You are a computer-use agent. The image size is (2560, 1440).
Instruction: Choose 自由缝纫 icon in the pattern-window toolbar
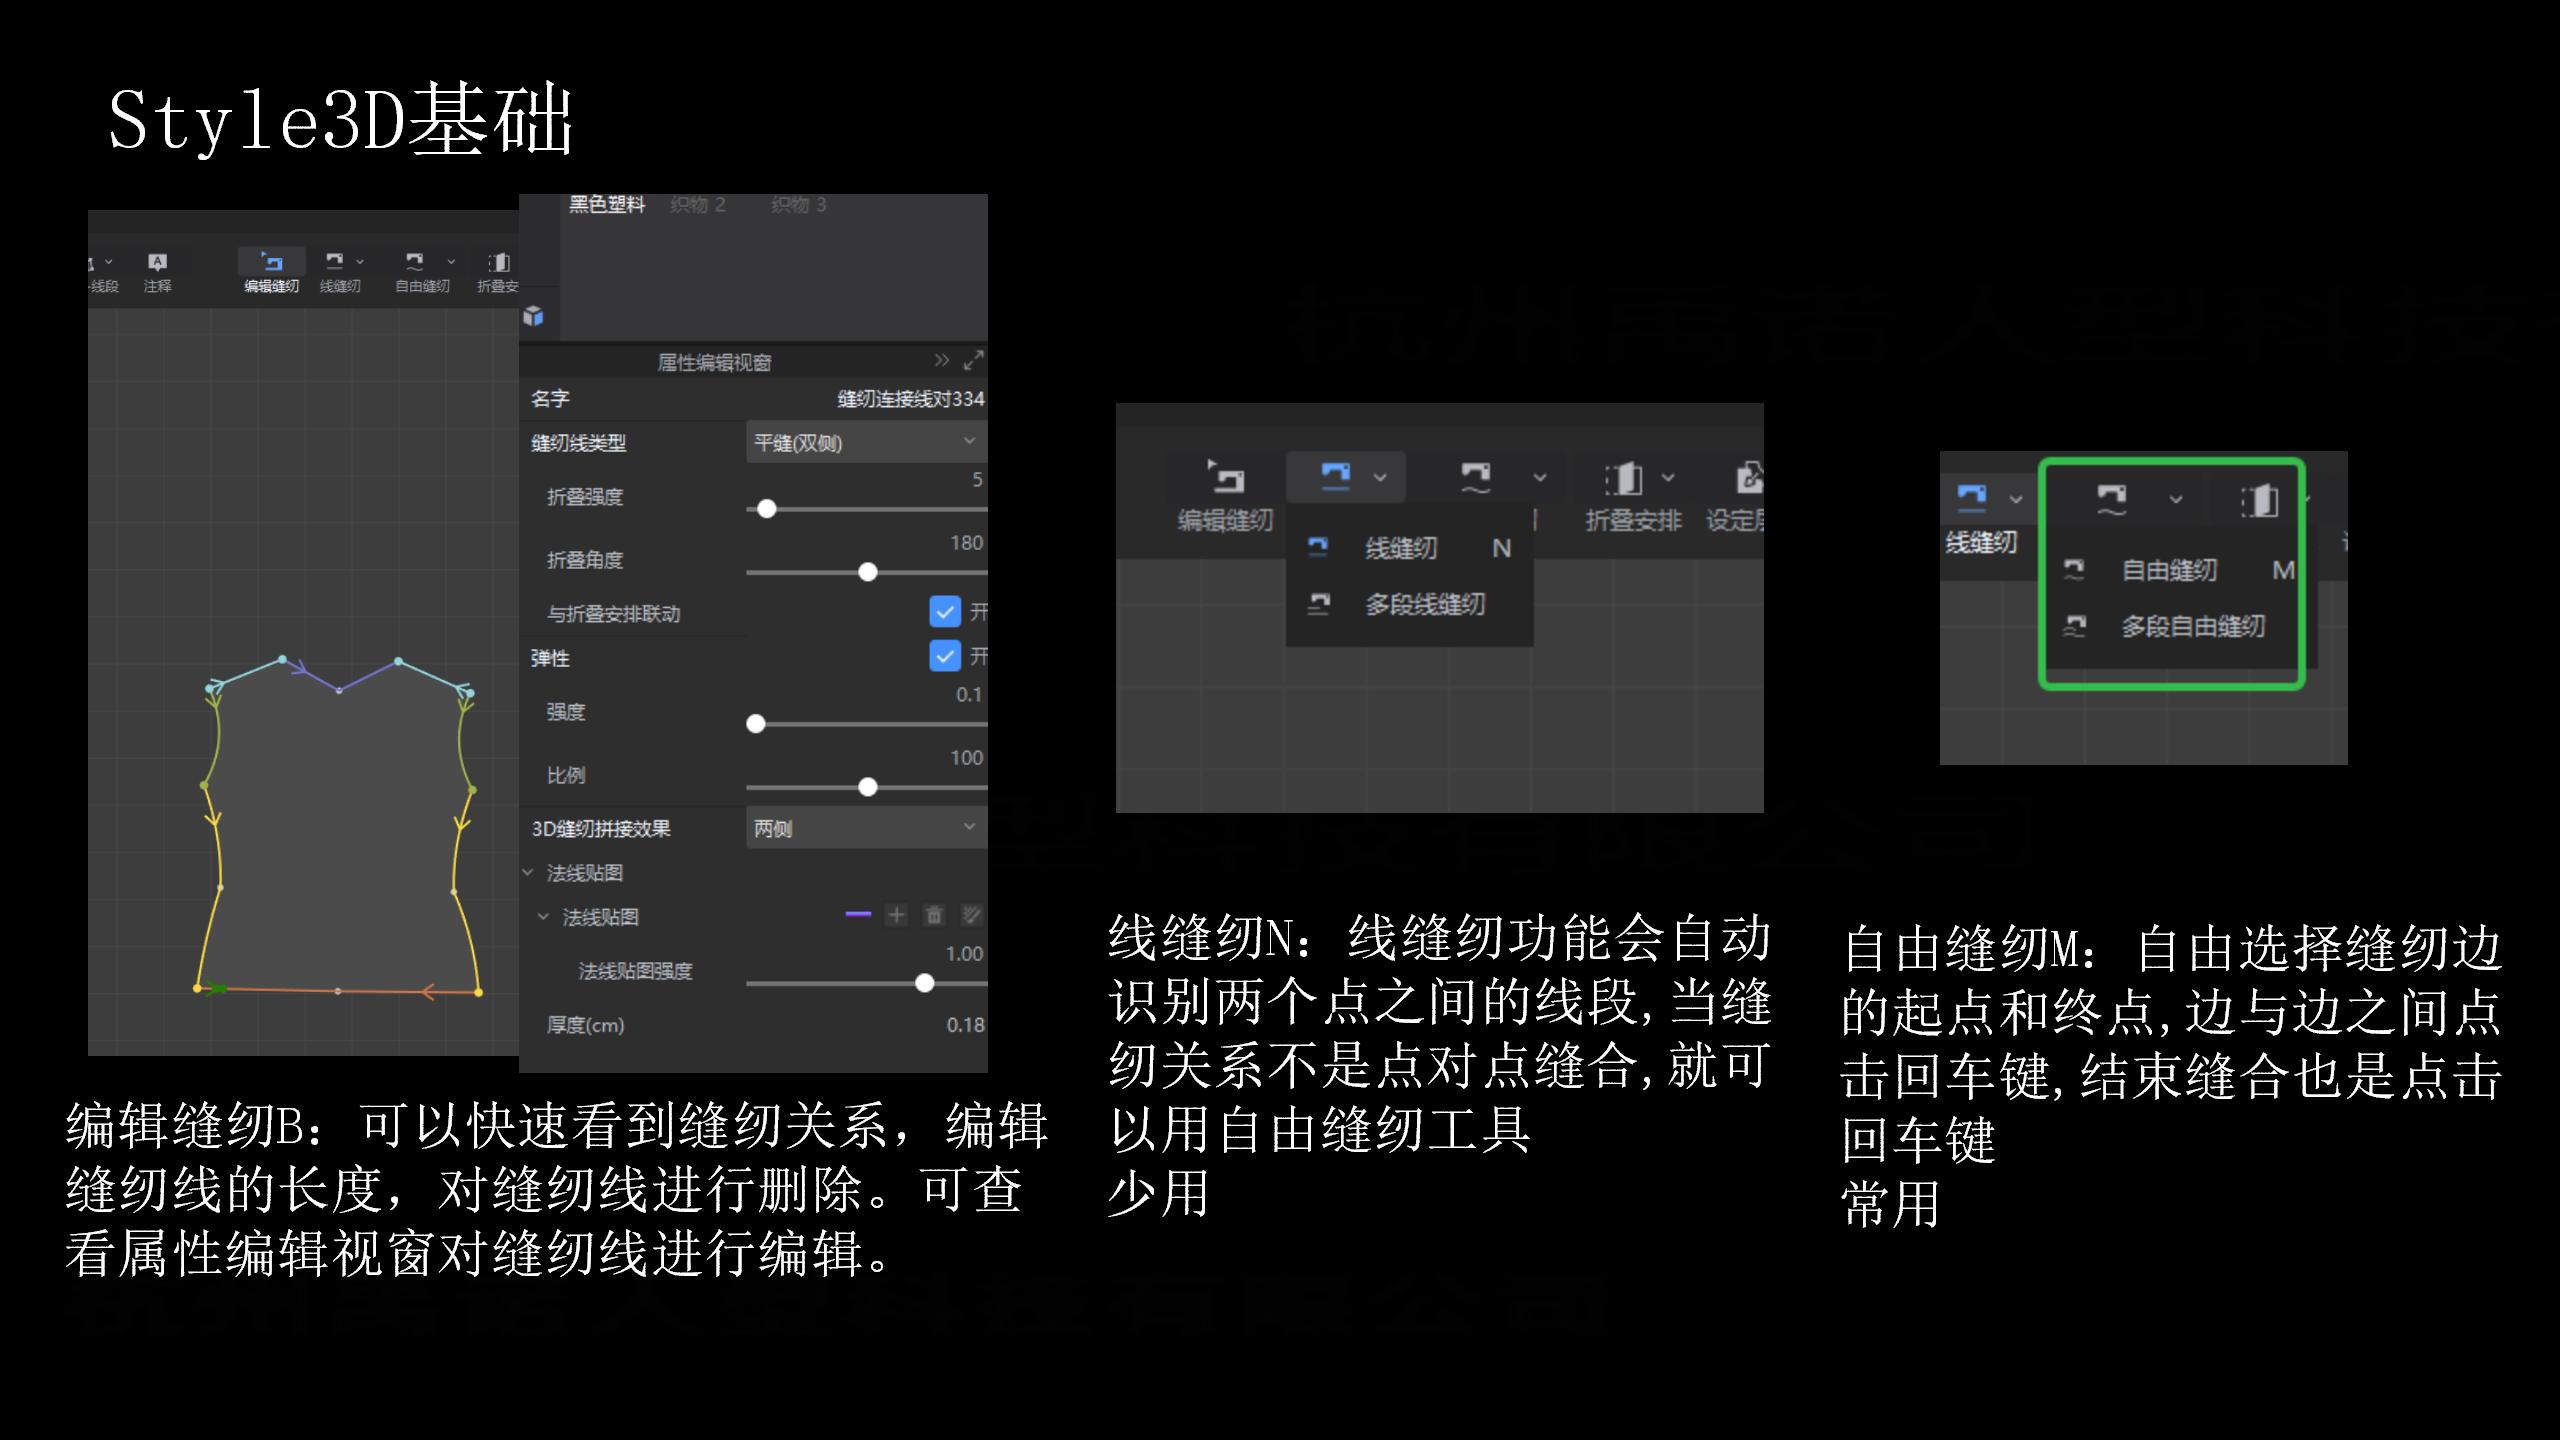point(414,261)
